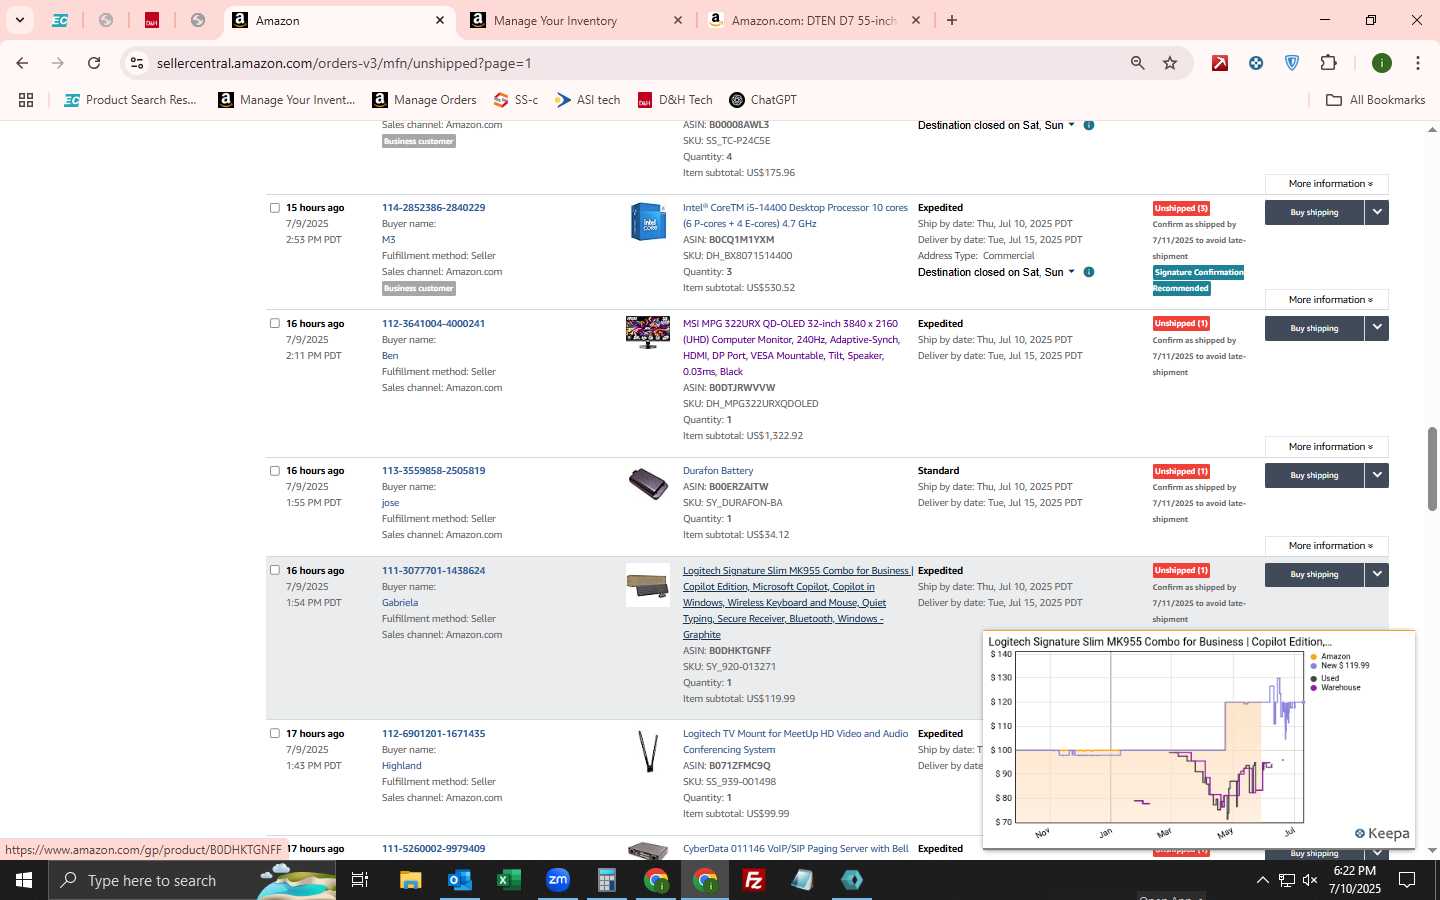Expand Destination closed dropdown for Intel order
This screenshot has height=900, width=1440.
click(x=1071, y=272)
